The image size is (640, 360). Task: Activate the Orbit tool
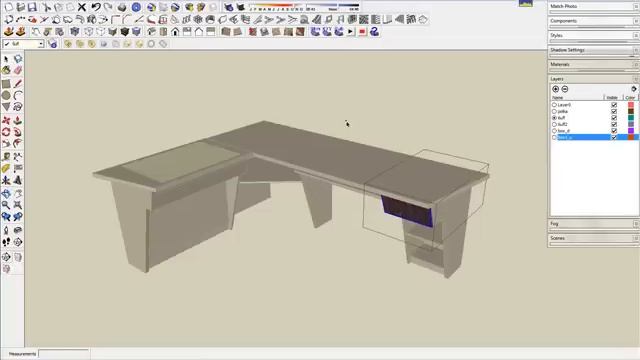pyautogui.click(x=6, y=193)
